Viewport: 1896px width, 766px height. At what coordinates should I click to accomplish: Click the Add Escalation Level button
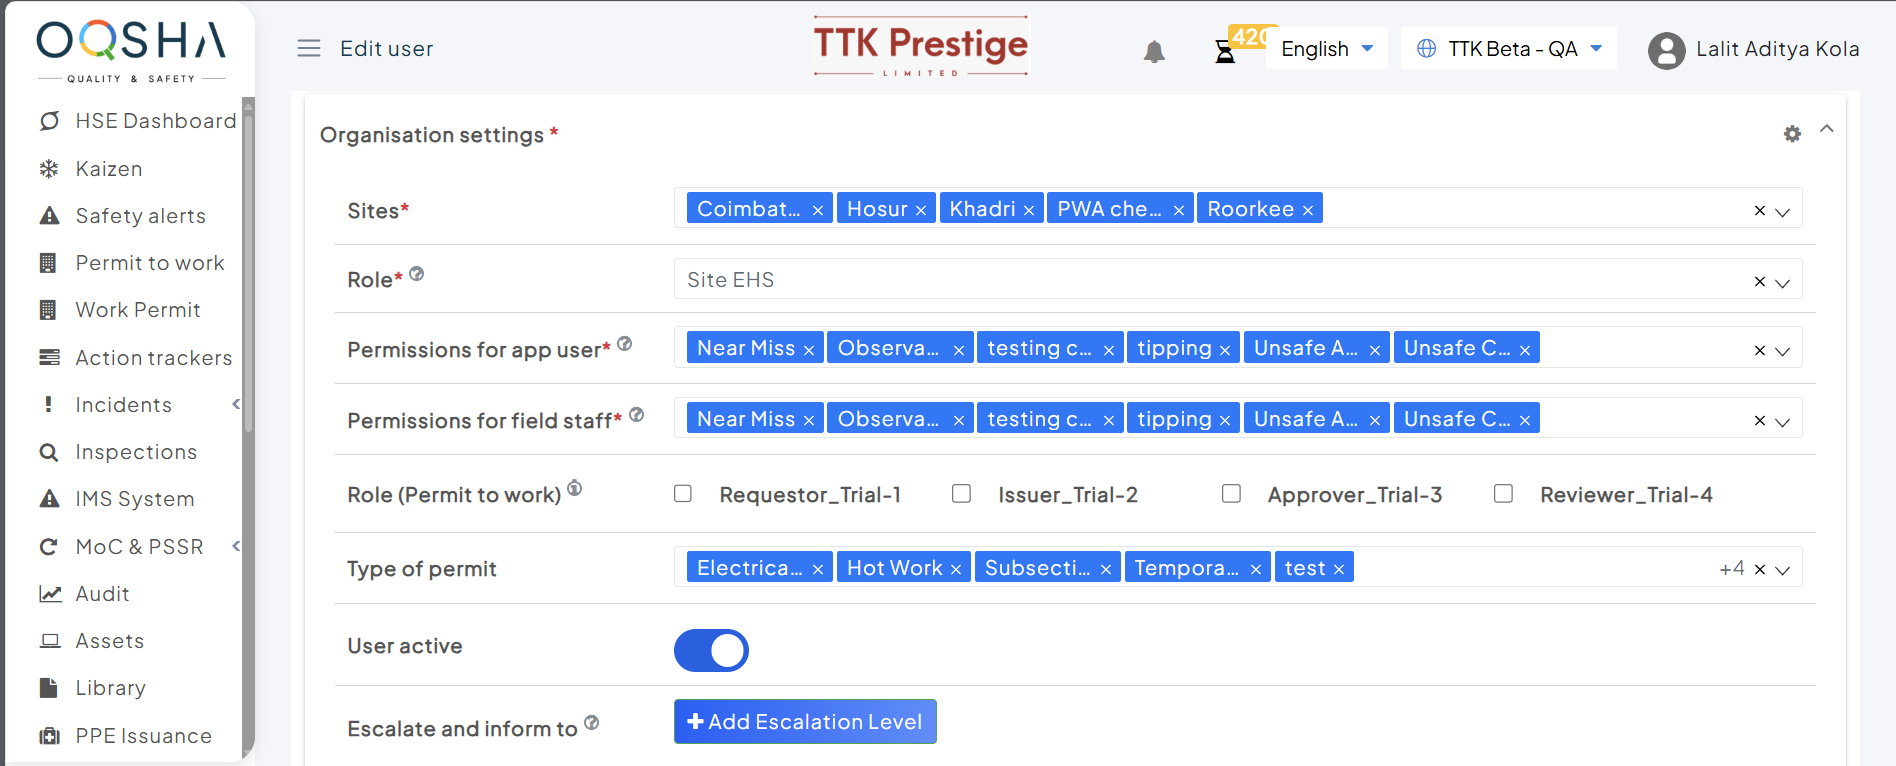[805, 722]
